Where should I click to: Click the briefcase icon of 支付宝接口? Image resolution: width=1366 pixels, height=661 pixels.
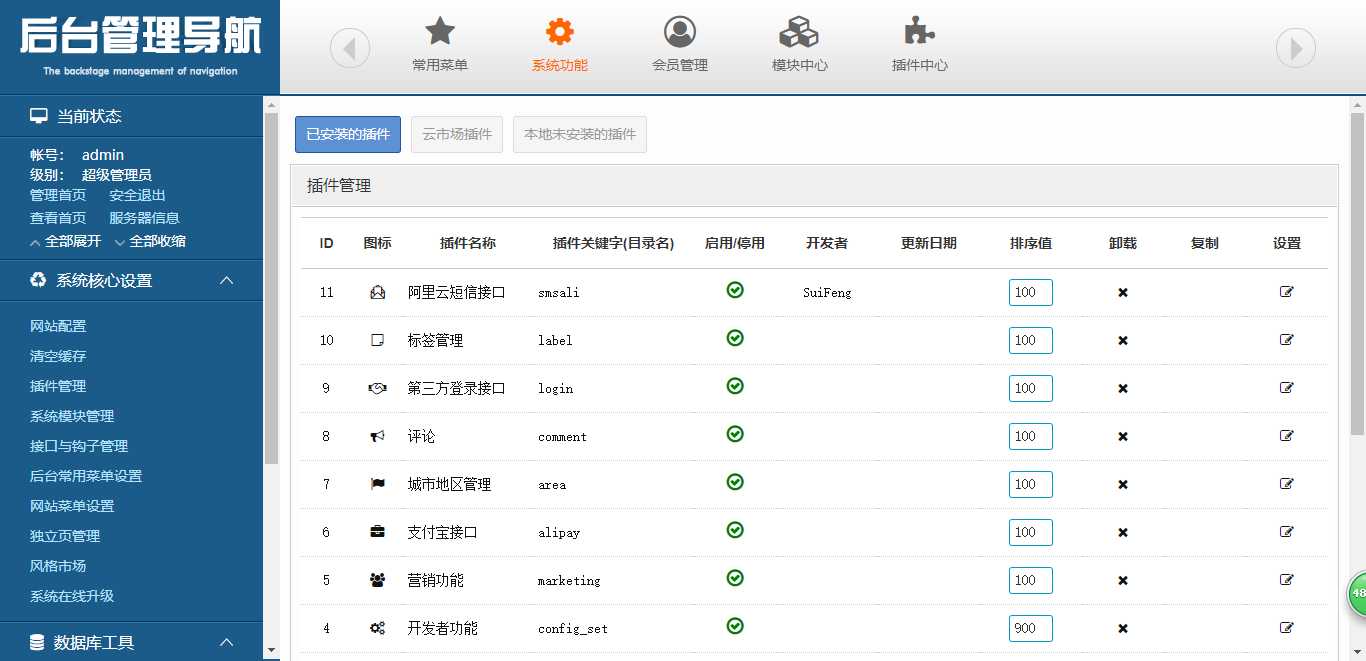point(377,532)
